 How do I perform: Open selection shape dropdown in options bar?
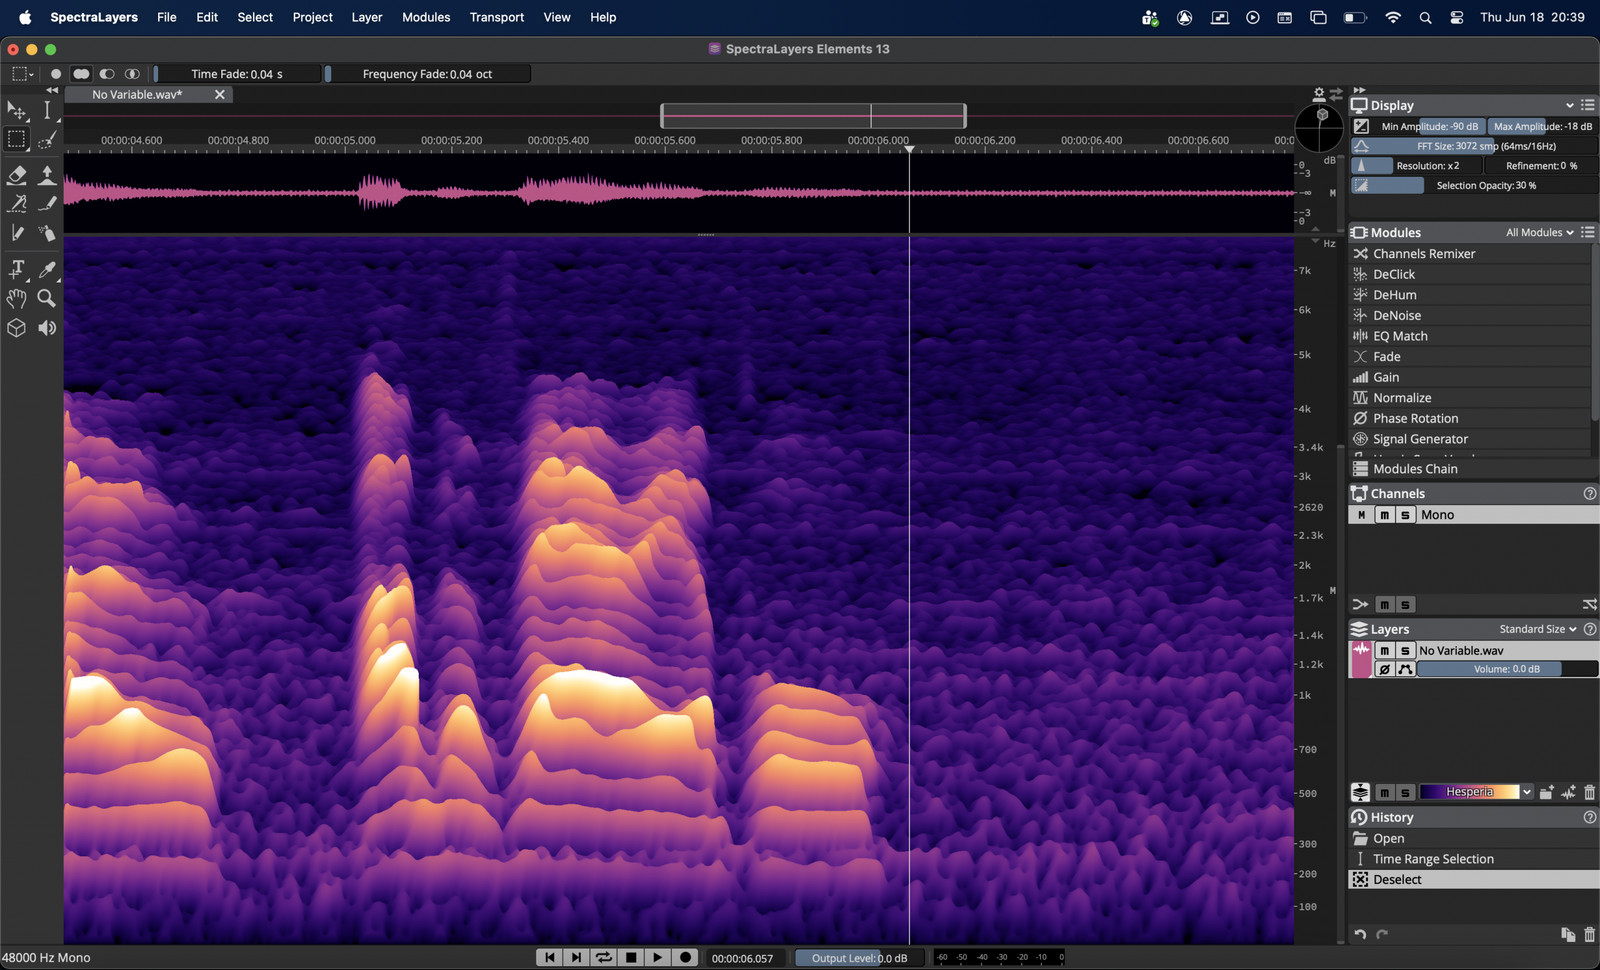[21, 74]
